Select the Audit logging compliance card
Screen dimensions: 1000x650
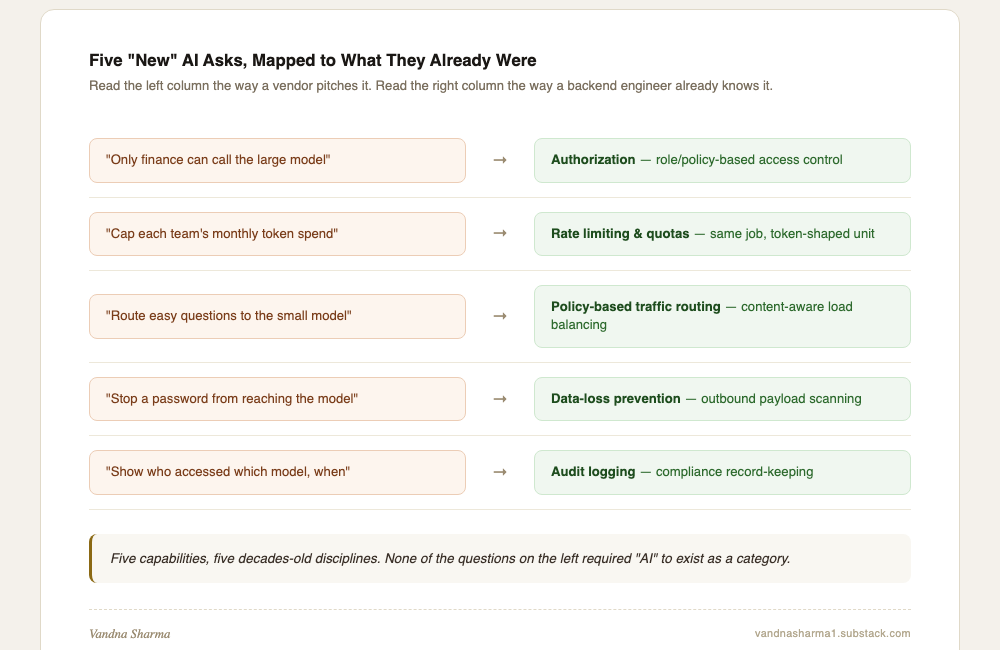point(722,472)
